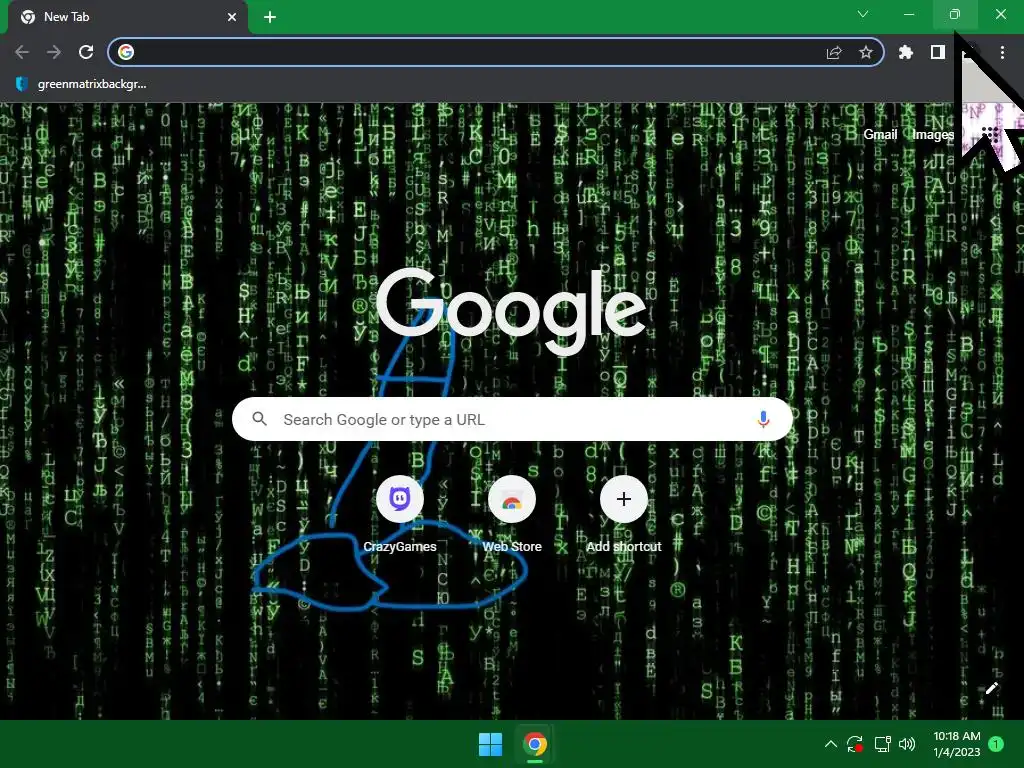This screenshot has height=768, width=1024.
Task: Open the greenmatrixbackgr... bookmark
Action: 80,84
